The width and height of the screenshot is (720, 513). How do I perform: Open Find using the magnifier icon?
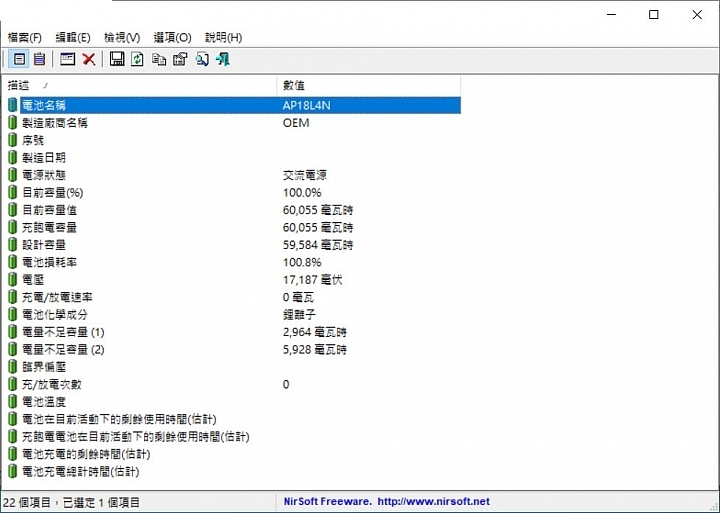click(x=202, y=59)
